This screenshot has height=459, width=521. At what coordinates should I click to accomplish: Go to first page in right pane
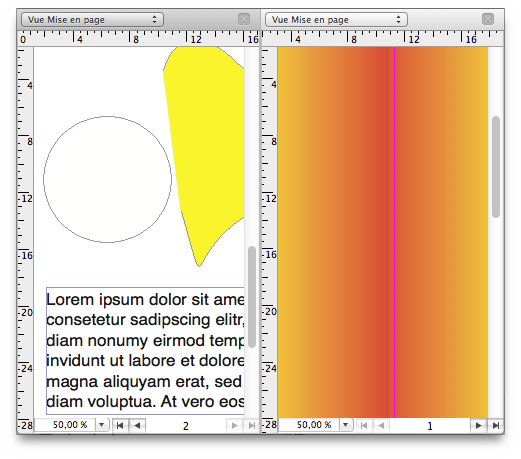[x=364, y=425]
